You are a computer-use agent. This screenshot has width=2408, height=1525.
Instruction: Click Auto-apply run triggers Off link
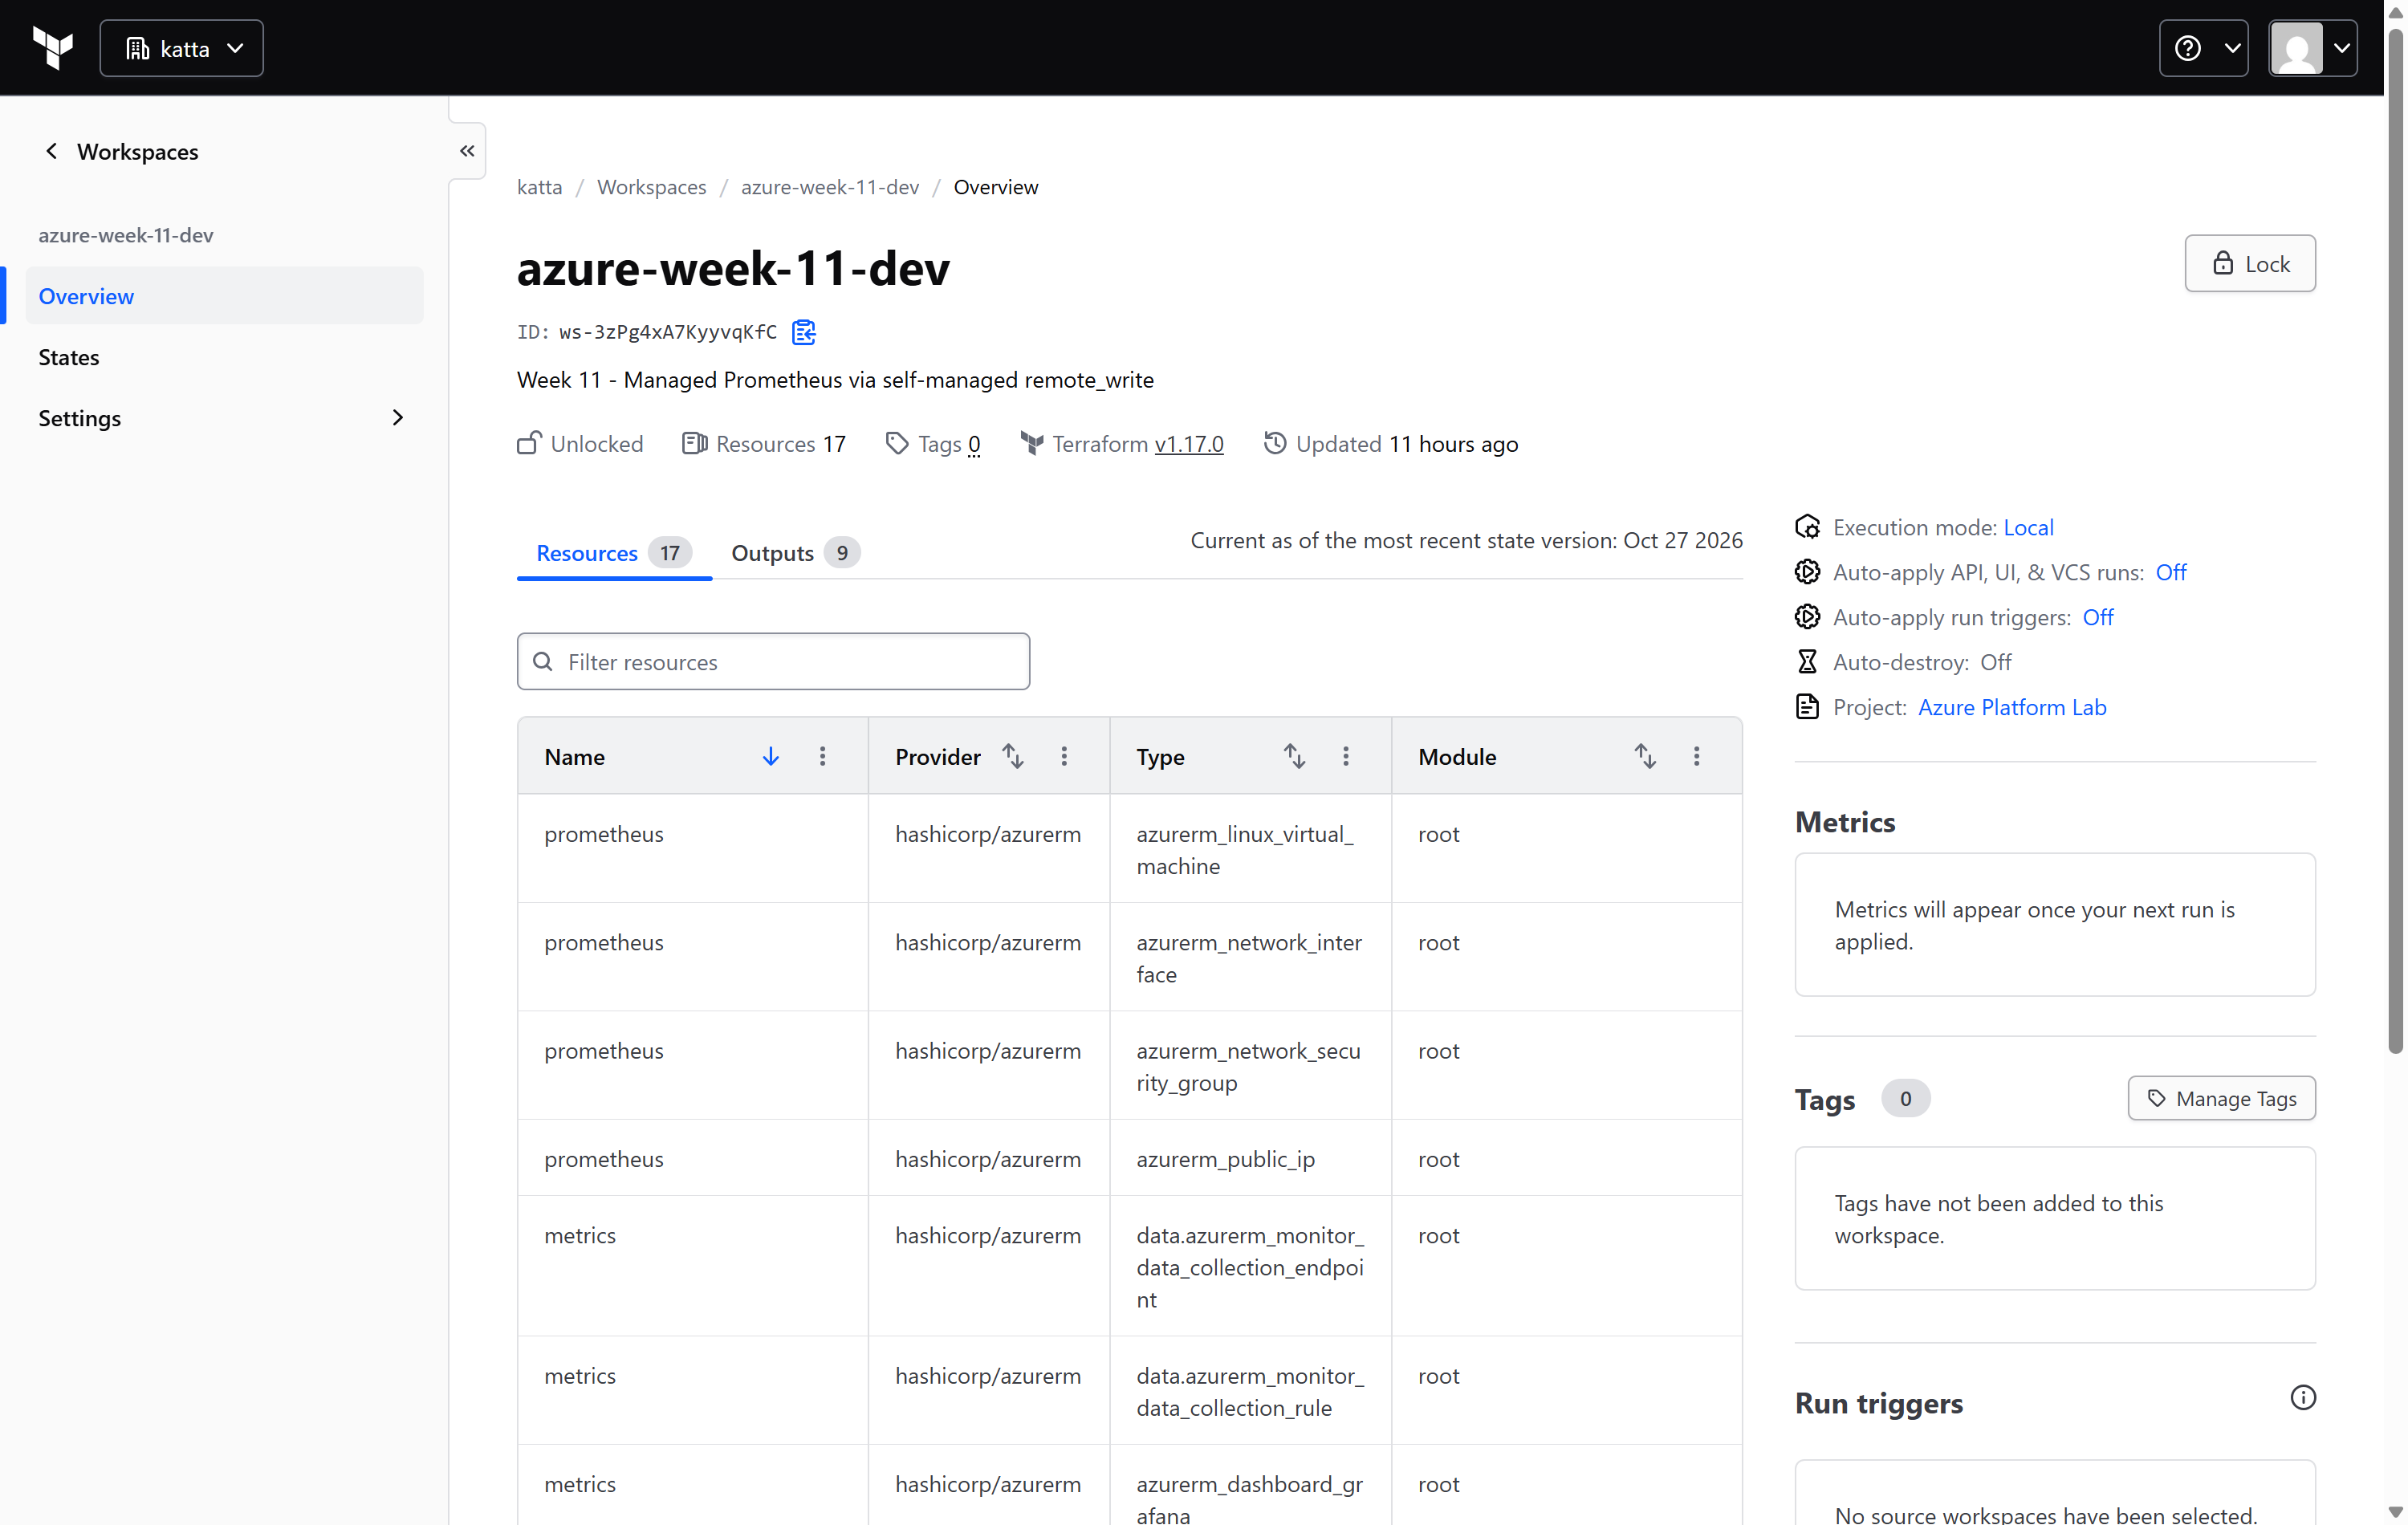[x=2098, y=617]
